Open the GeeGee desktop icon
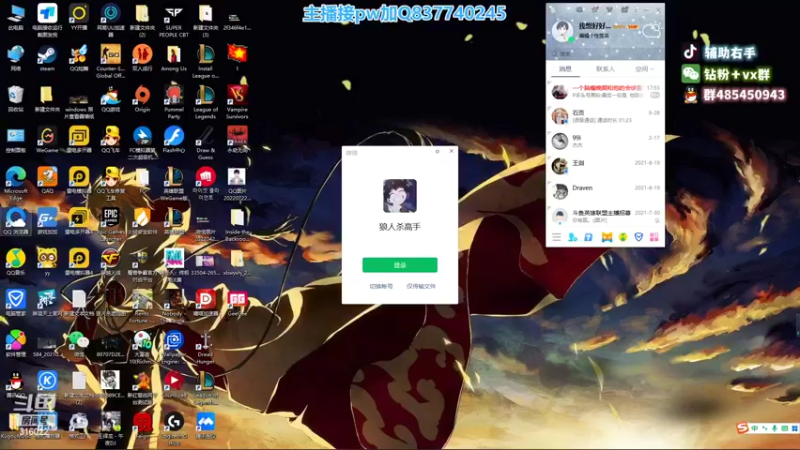800x450 pixels. [237, 304]
